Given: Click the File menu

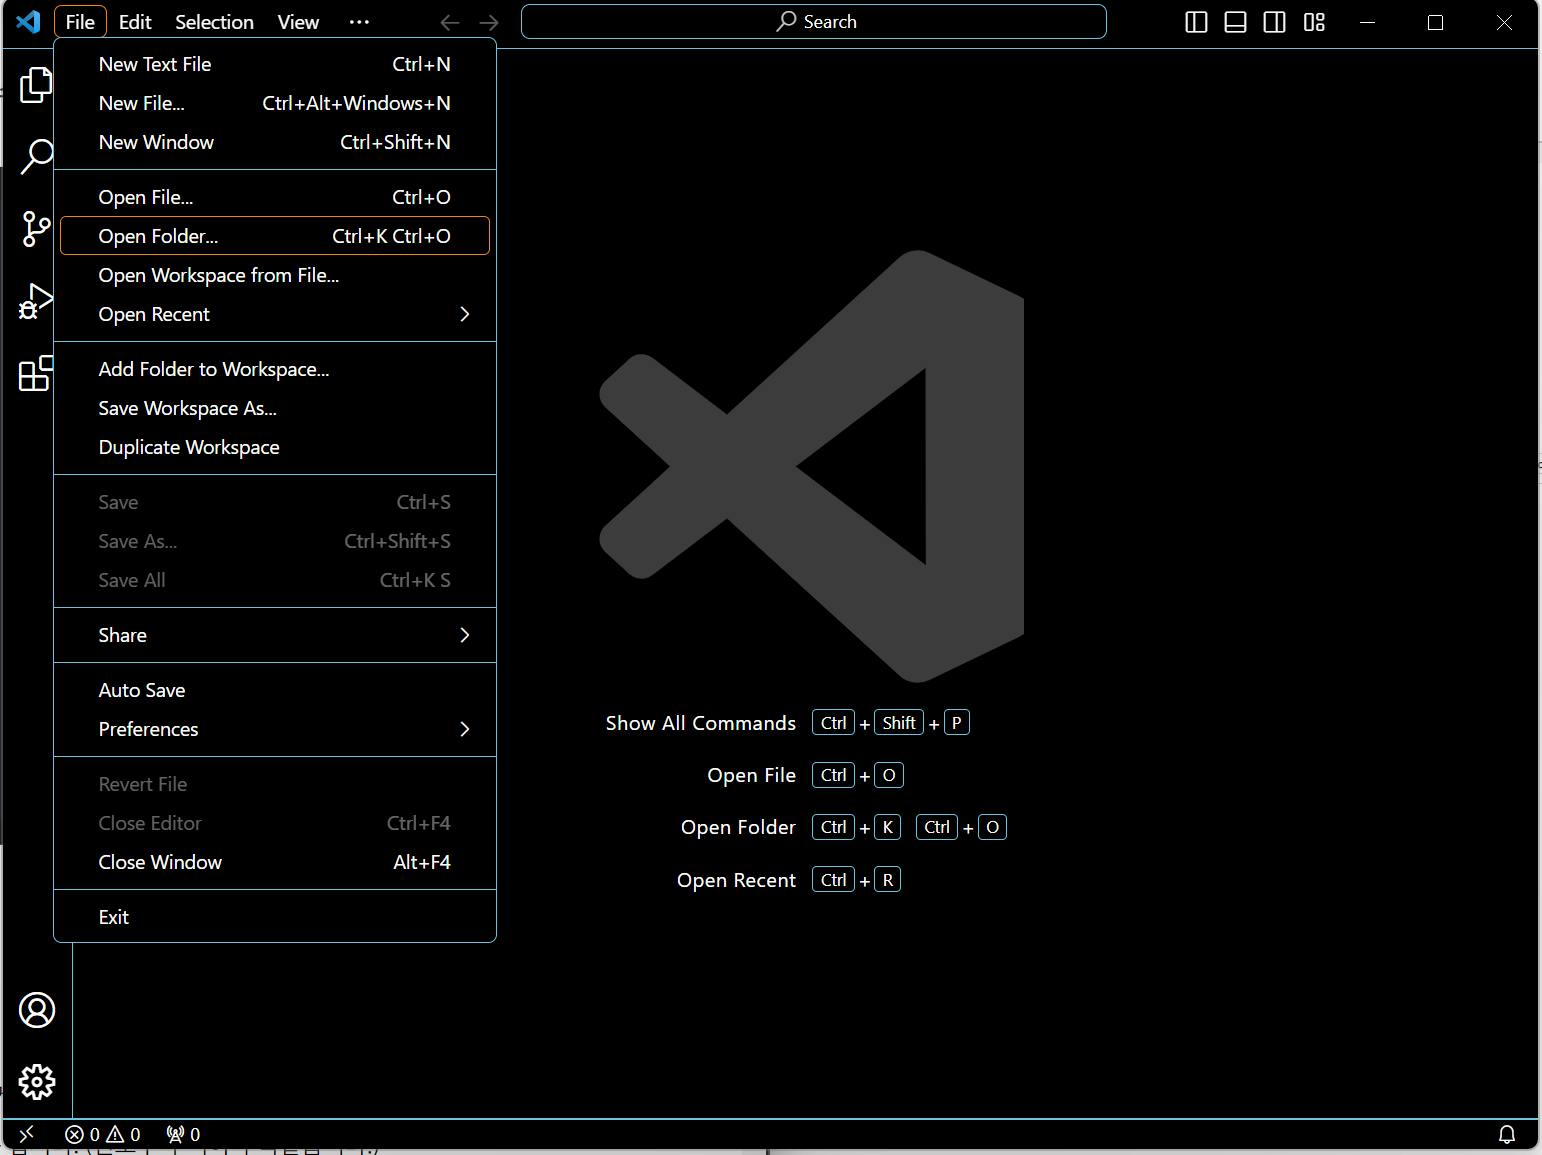Looking at the screenshot, I should [x=80, y=22].
